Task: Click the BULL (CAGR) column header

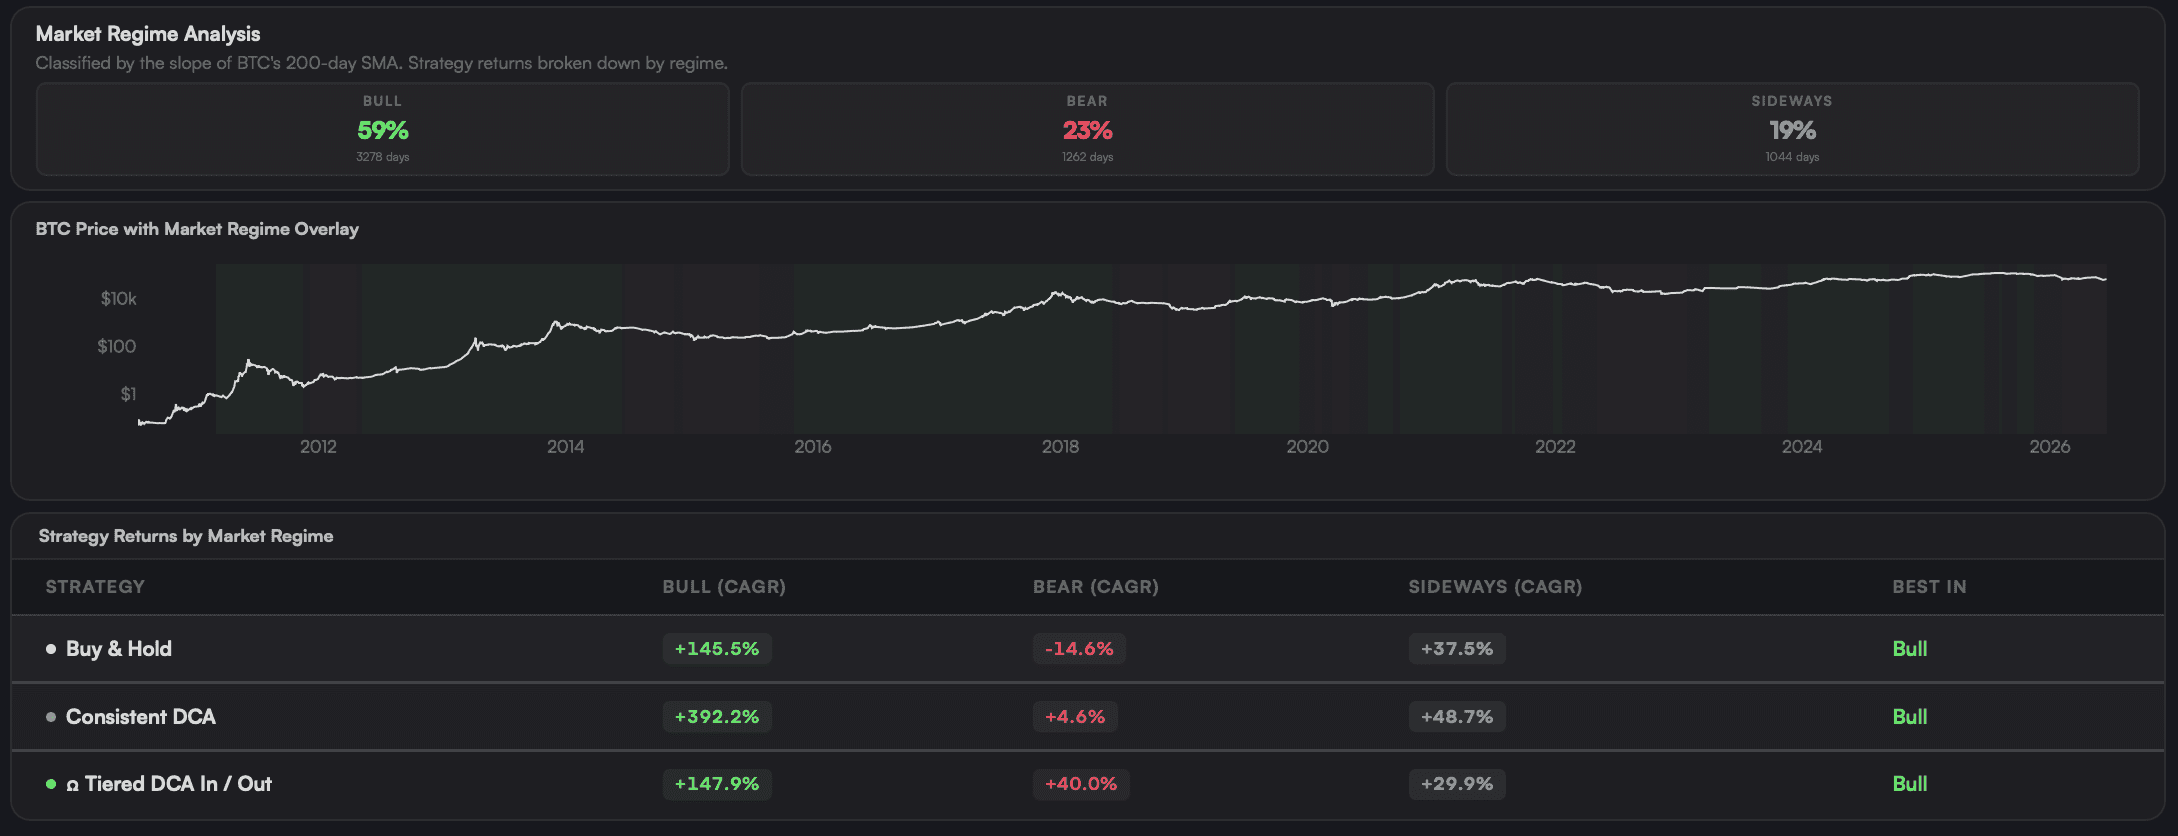Action: coord(724,587)
